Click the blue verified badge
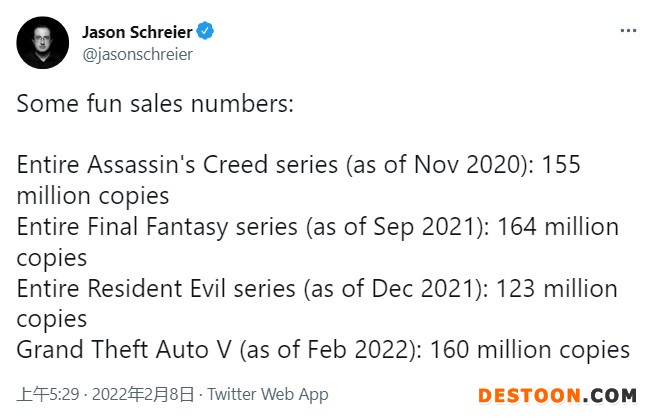The height and width of the screenshot is (418, 650). click(x=207, y=32)
